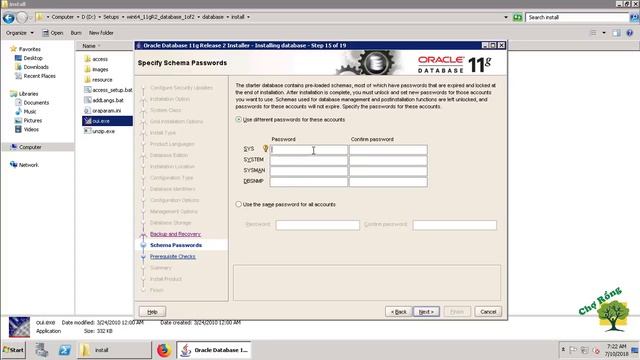The image size is (640, 360).
Task: Click 'database' in address breadcrumb
Action: [213, 17]
